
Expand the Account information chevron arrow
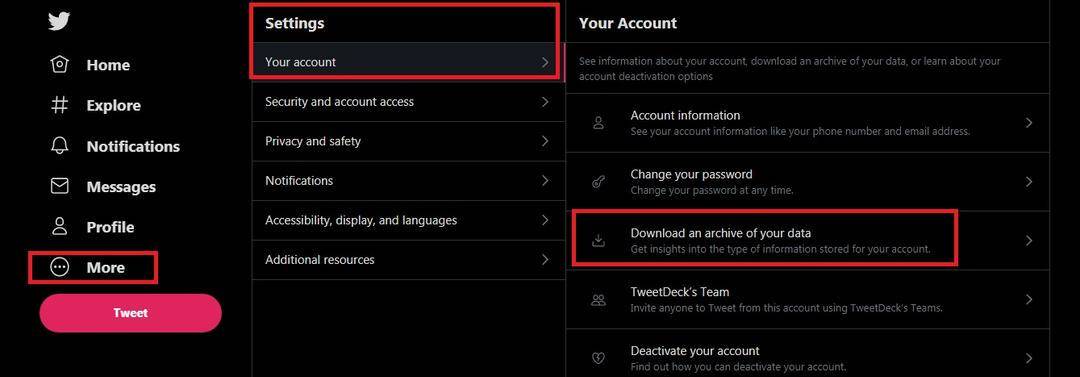[1029, 123]
